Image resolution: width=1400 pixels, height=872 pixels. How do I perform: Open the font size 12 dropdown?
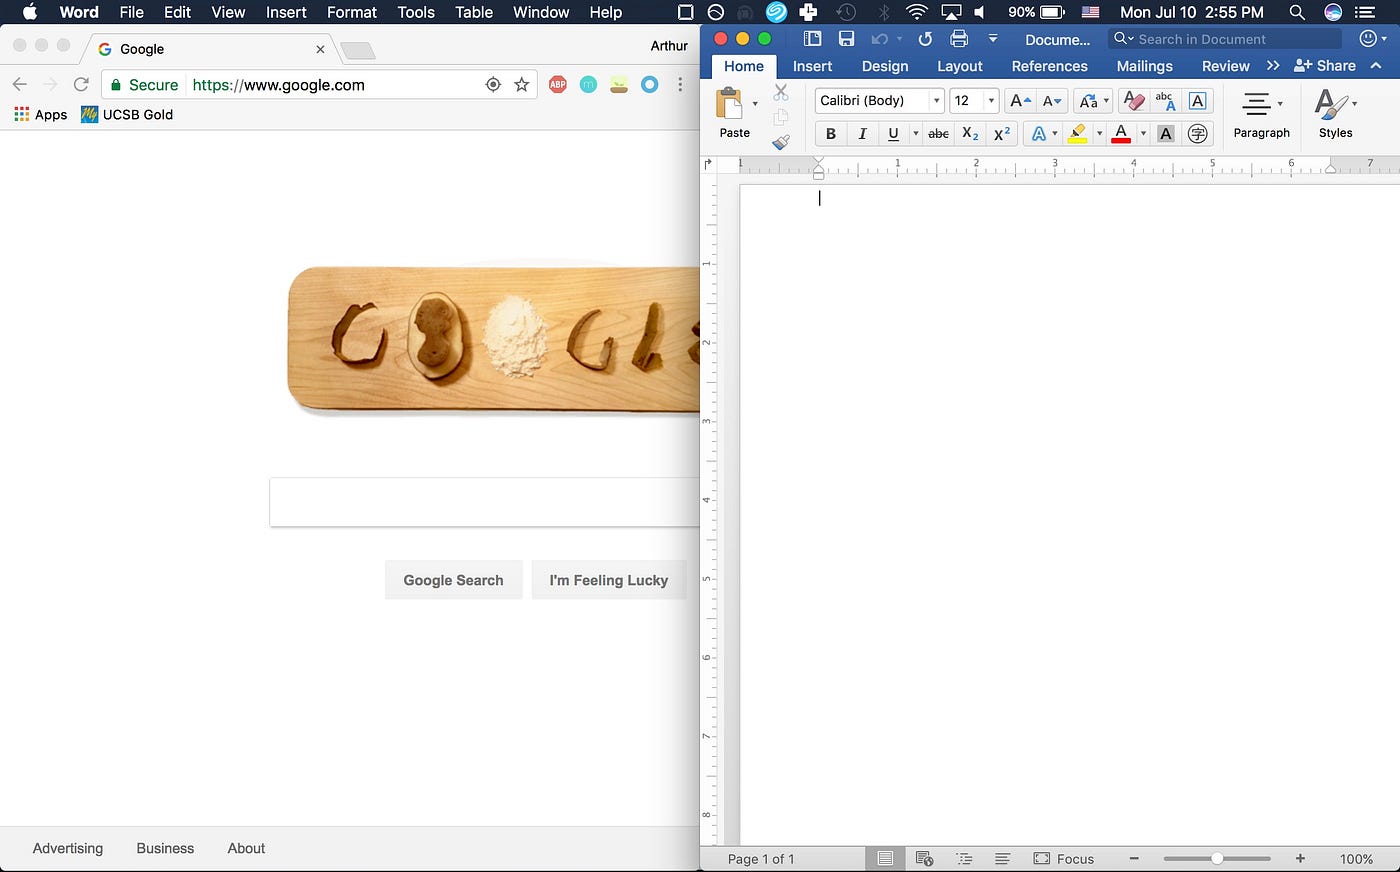pos(991,101)
